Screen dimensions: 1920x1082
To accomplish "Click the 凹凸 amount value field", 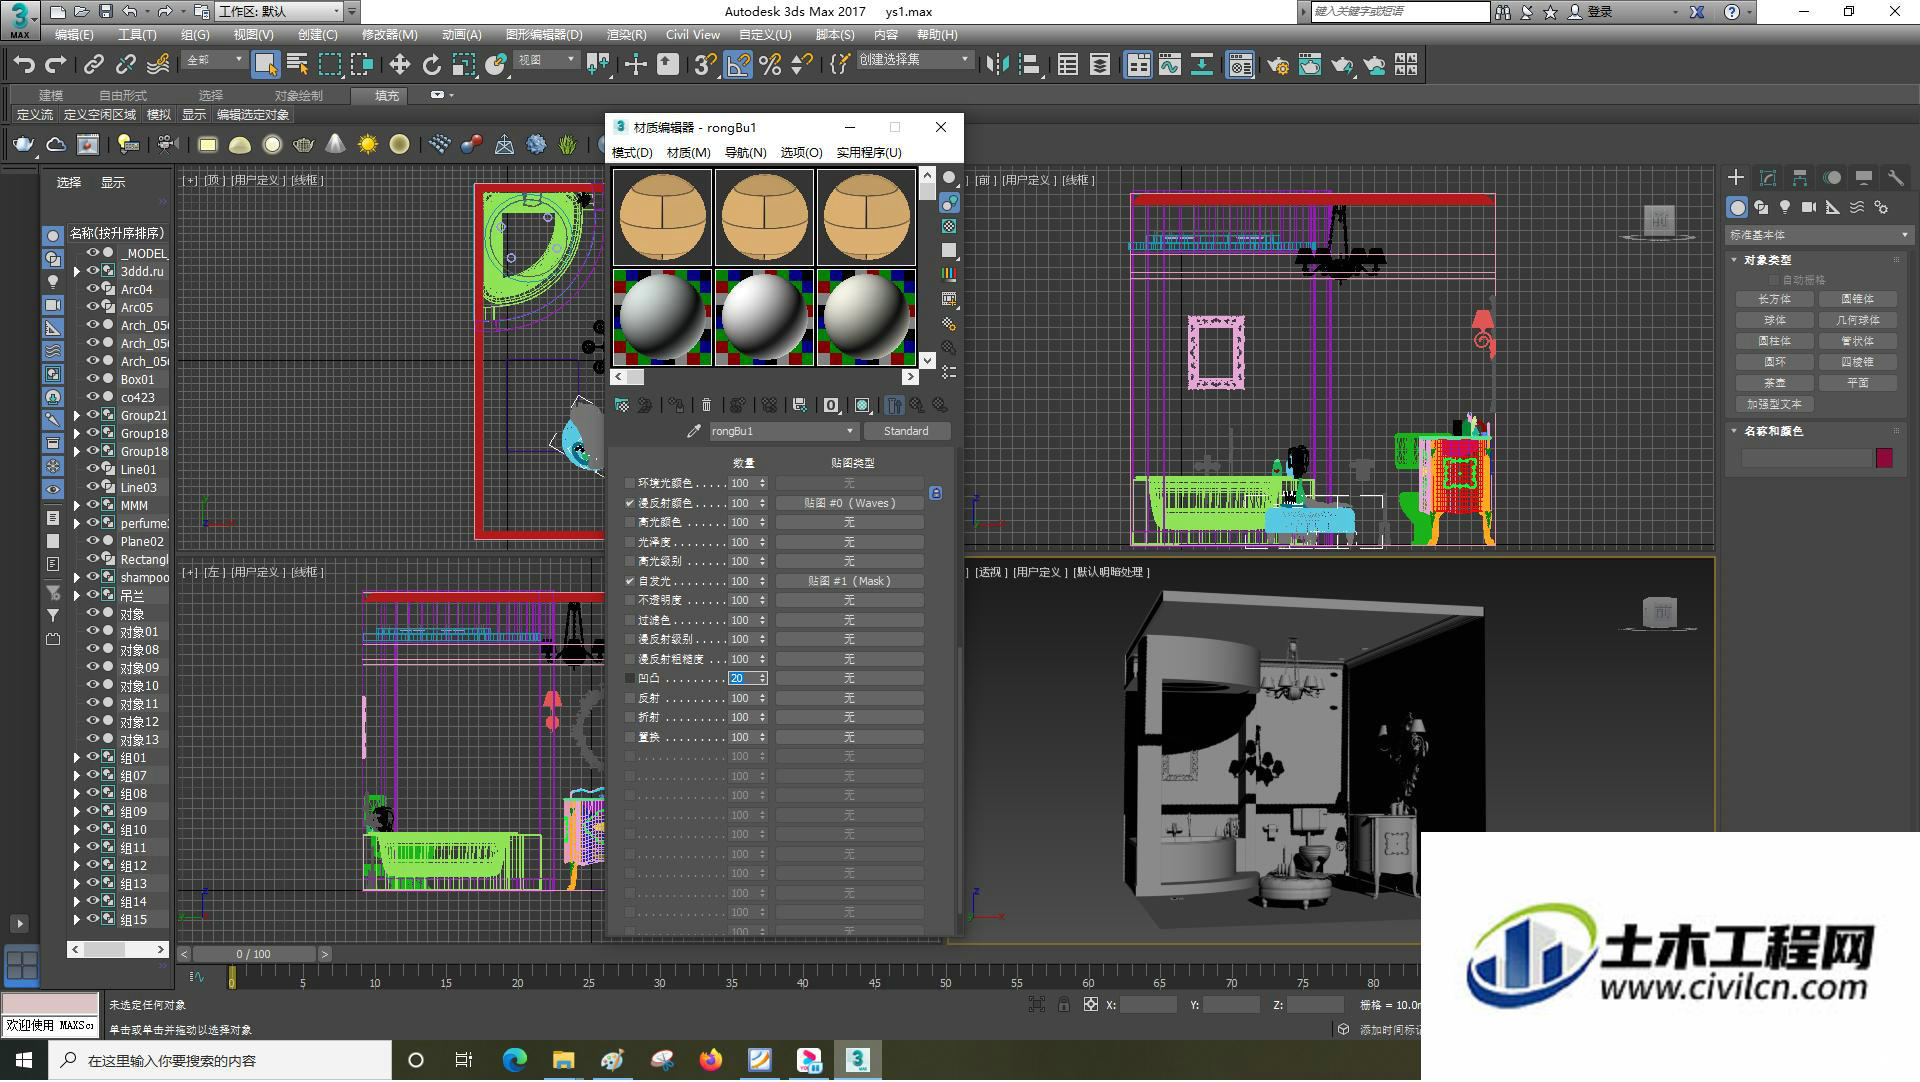I will coord(741,678).
